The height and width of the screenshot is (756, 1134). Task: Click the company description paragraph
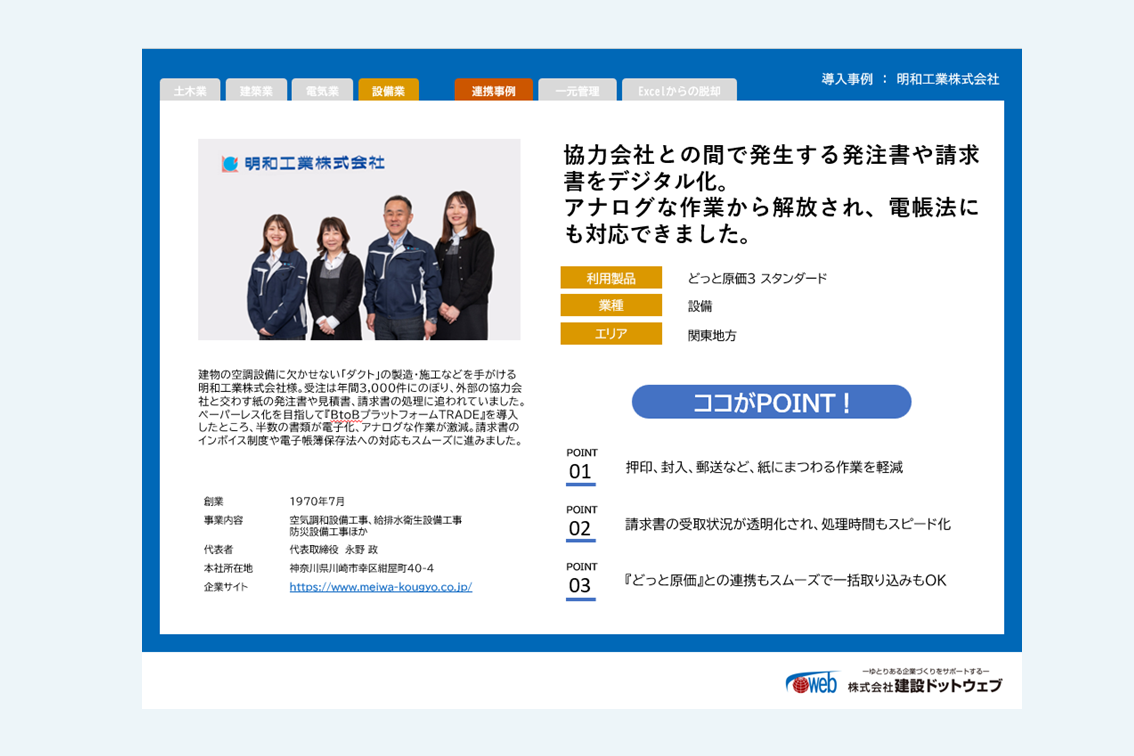tap(361, 407)
